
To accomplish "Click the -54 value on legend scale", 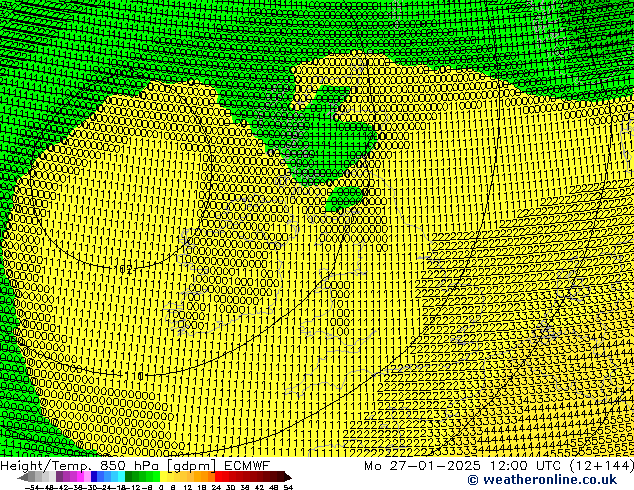I will (32, 487).
